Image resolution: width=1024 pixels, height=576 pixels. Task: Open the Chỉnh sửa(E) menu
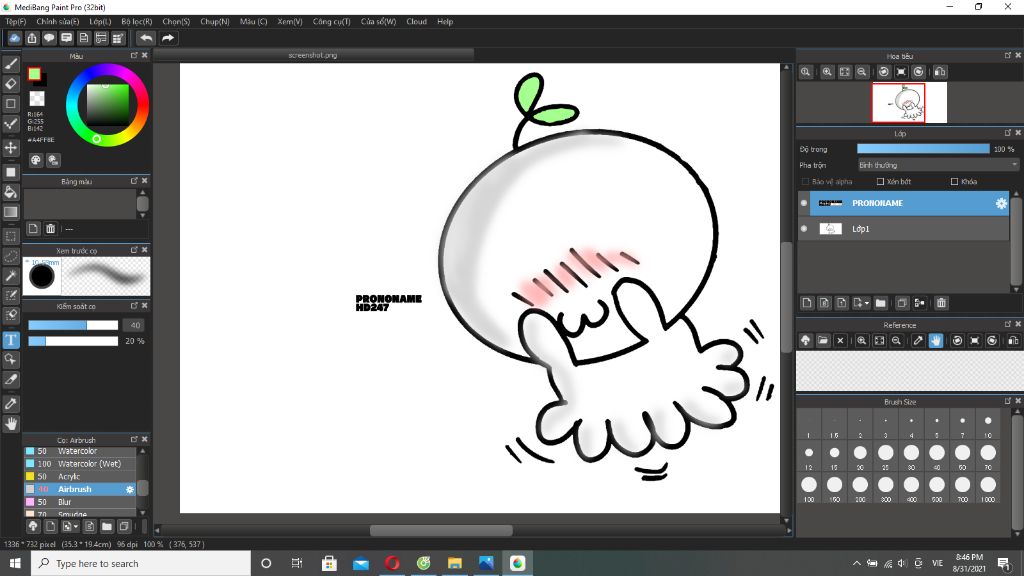coord(57,22)
